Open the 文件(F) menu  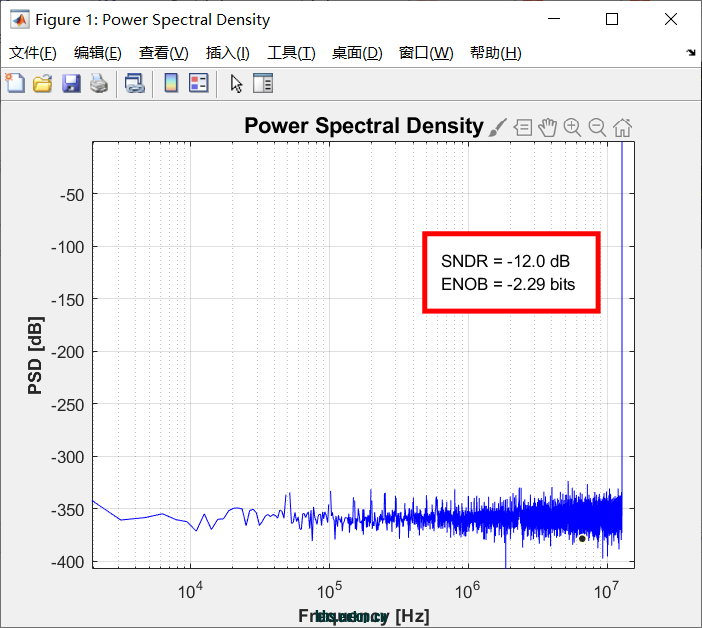coord(33,53)
